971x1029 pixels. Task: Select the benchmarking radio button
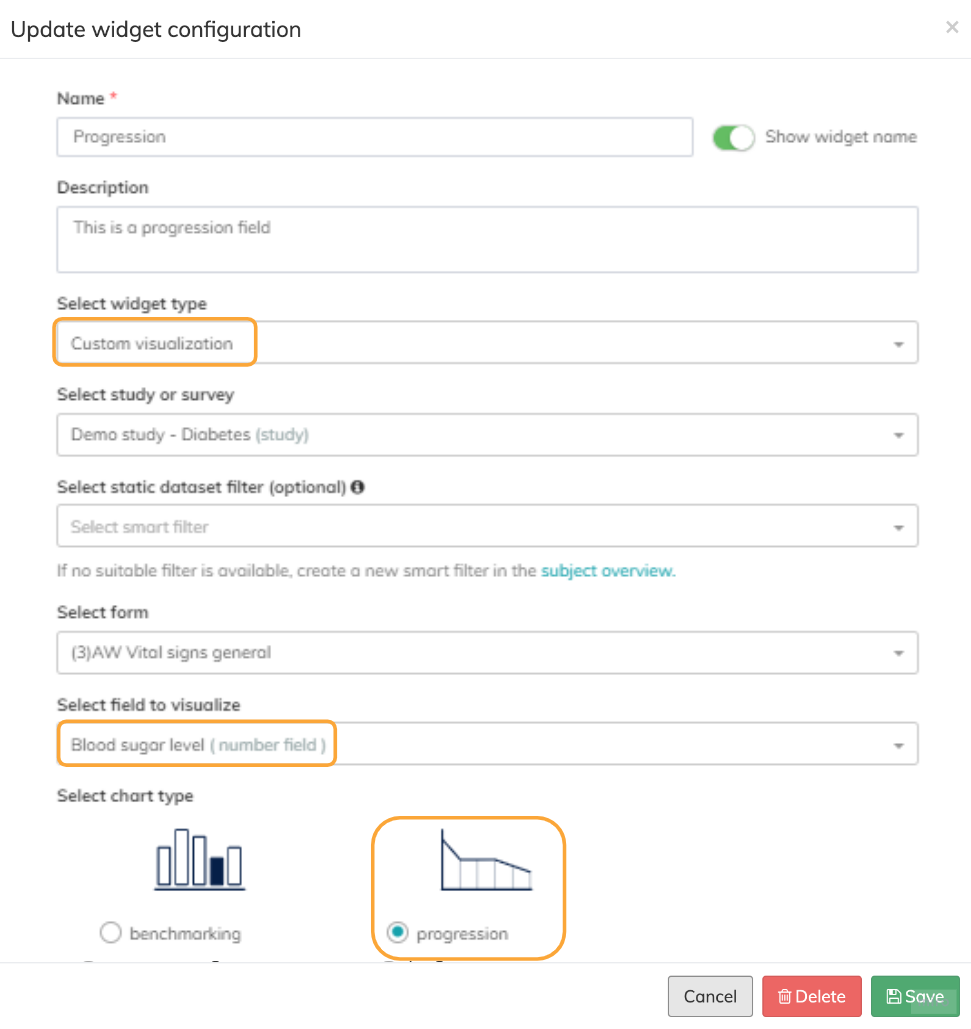point(111,933)
